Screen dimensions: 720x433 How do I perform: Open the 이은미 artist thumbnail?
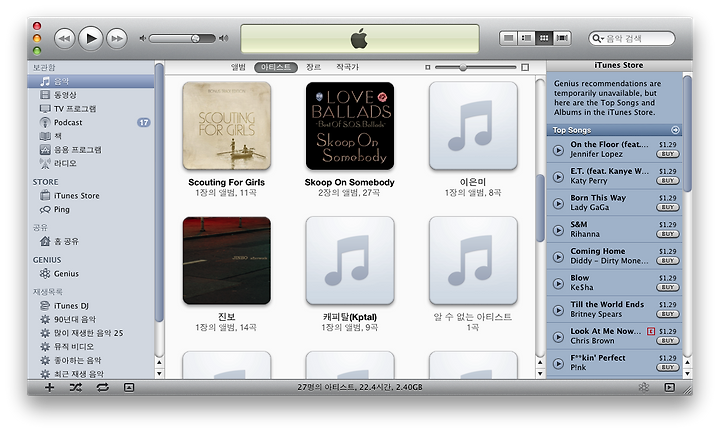pyautogui.click(x=473, y=125)
